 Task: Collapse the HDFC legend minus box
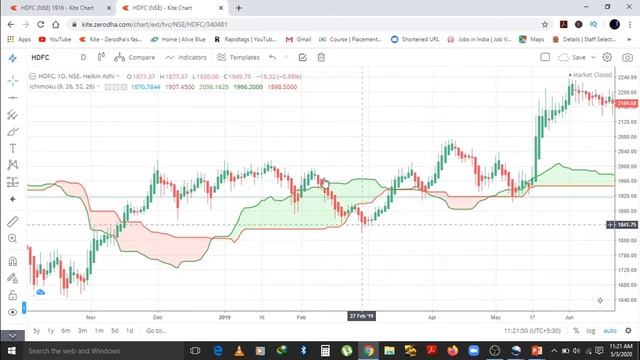click(x=32, y=76)
